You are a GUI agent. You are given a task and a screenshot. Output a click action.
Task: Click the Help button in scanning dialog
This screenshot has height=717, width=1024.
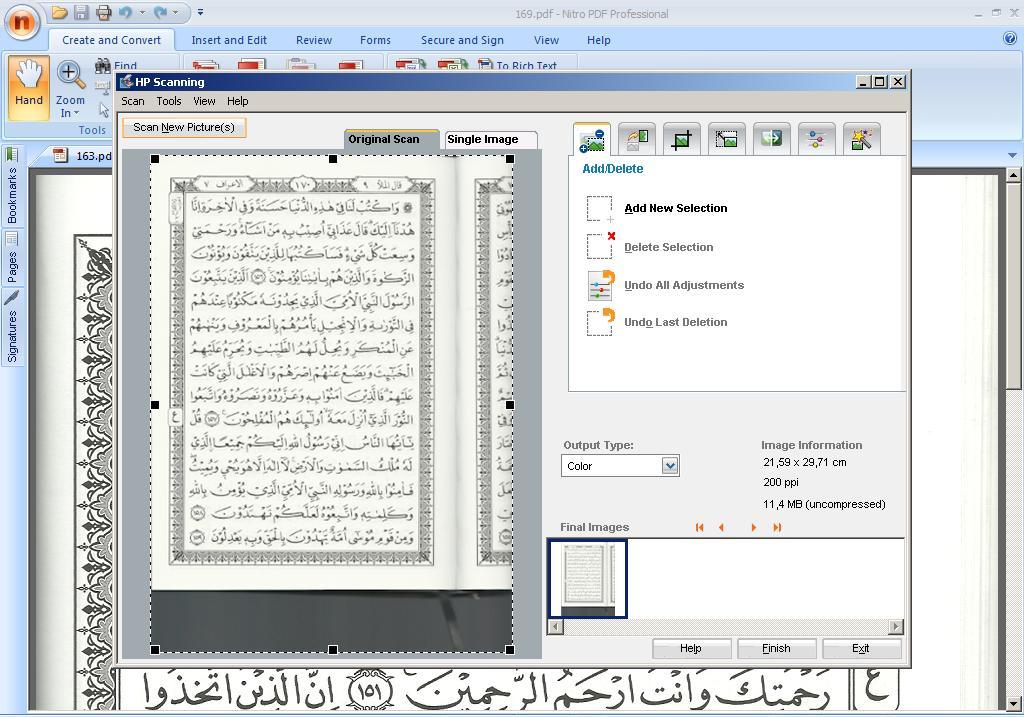pos(691,648)
